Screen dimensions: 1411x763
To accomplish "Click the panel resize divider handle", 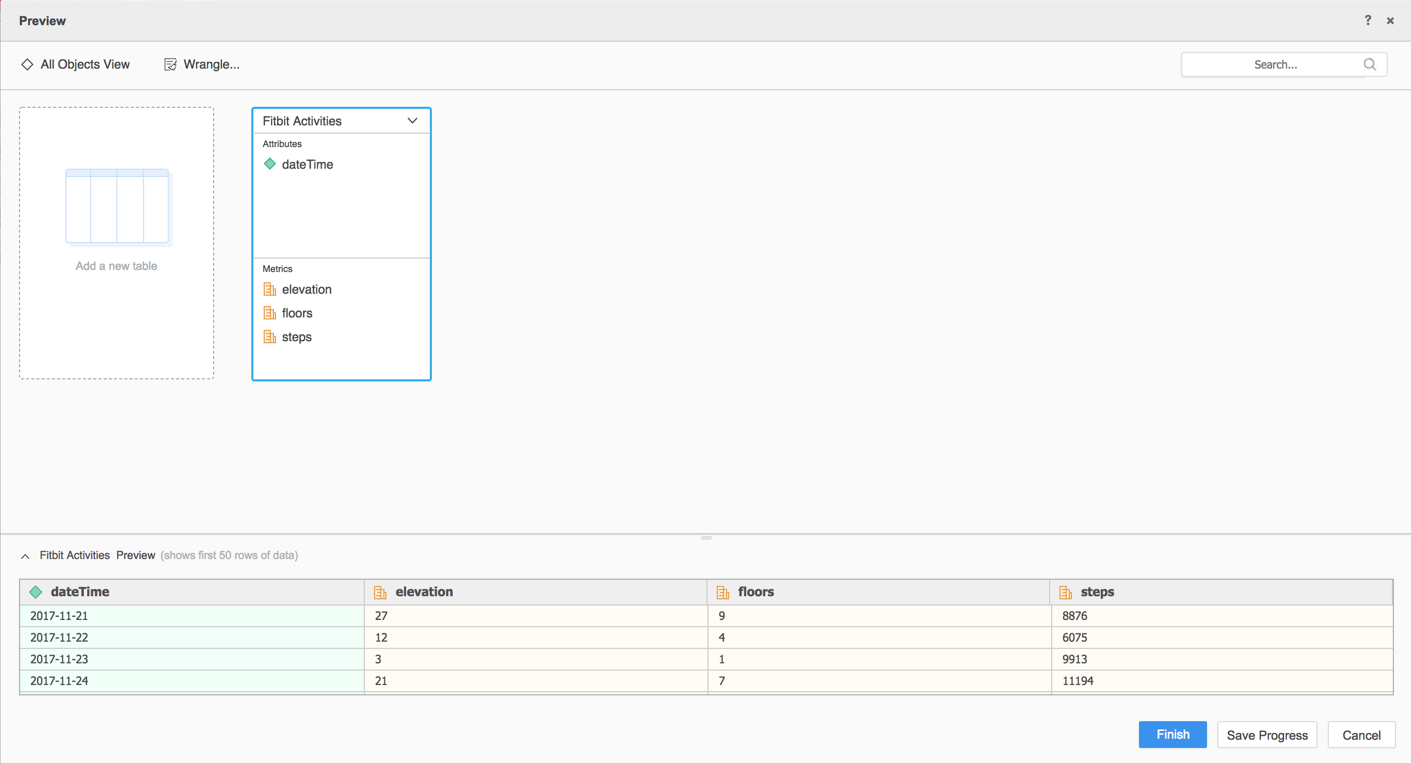I will (706, 538).
